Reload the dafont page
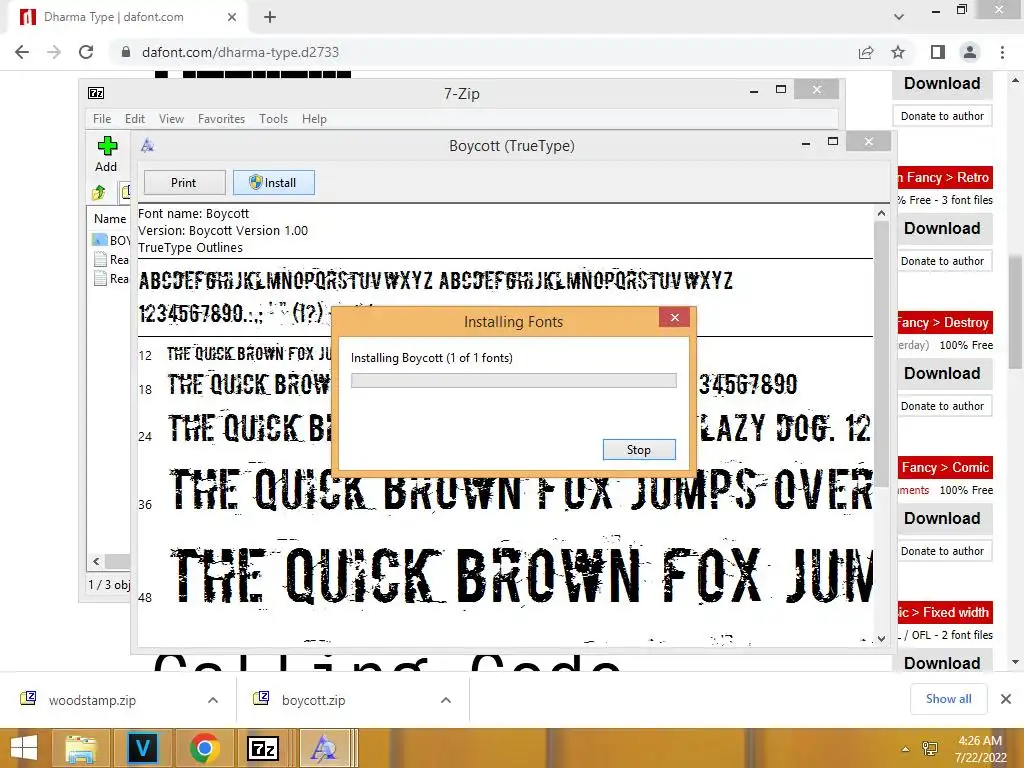The height and width of the screenshot is (768, 1024). pyautogui.click(x=86, y=52)
